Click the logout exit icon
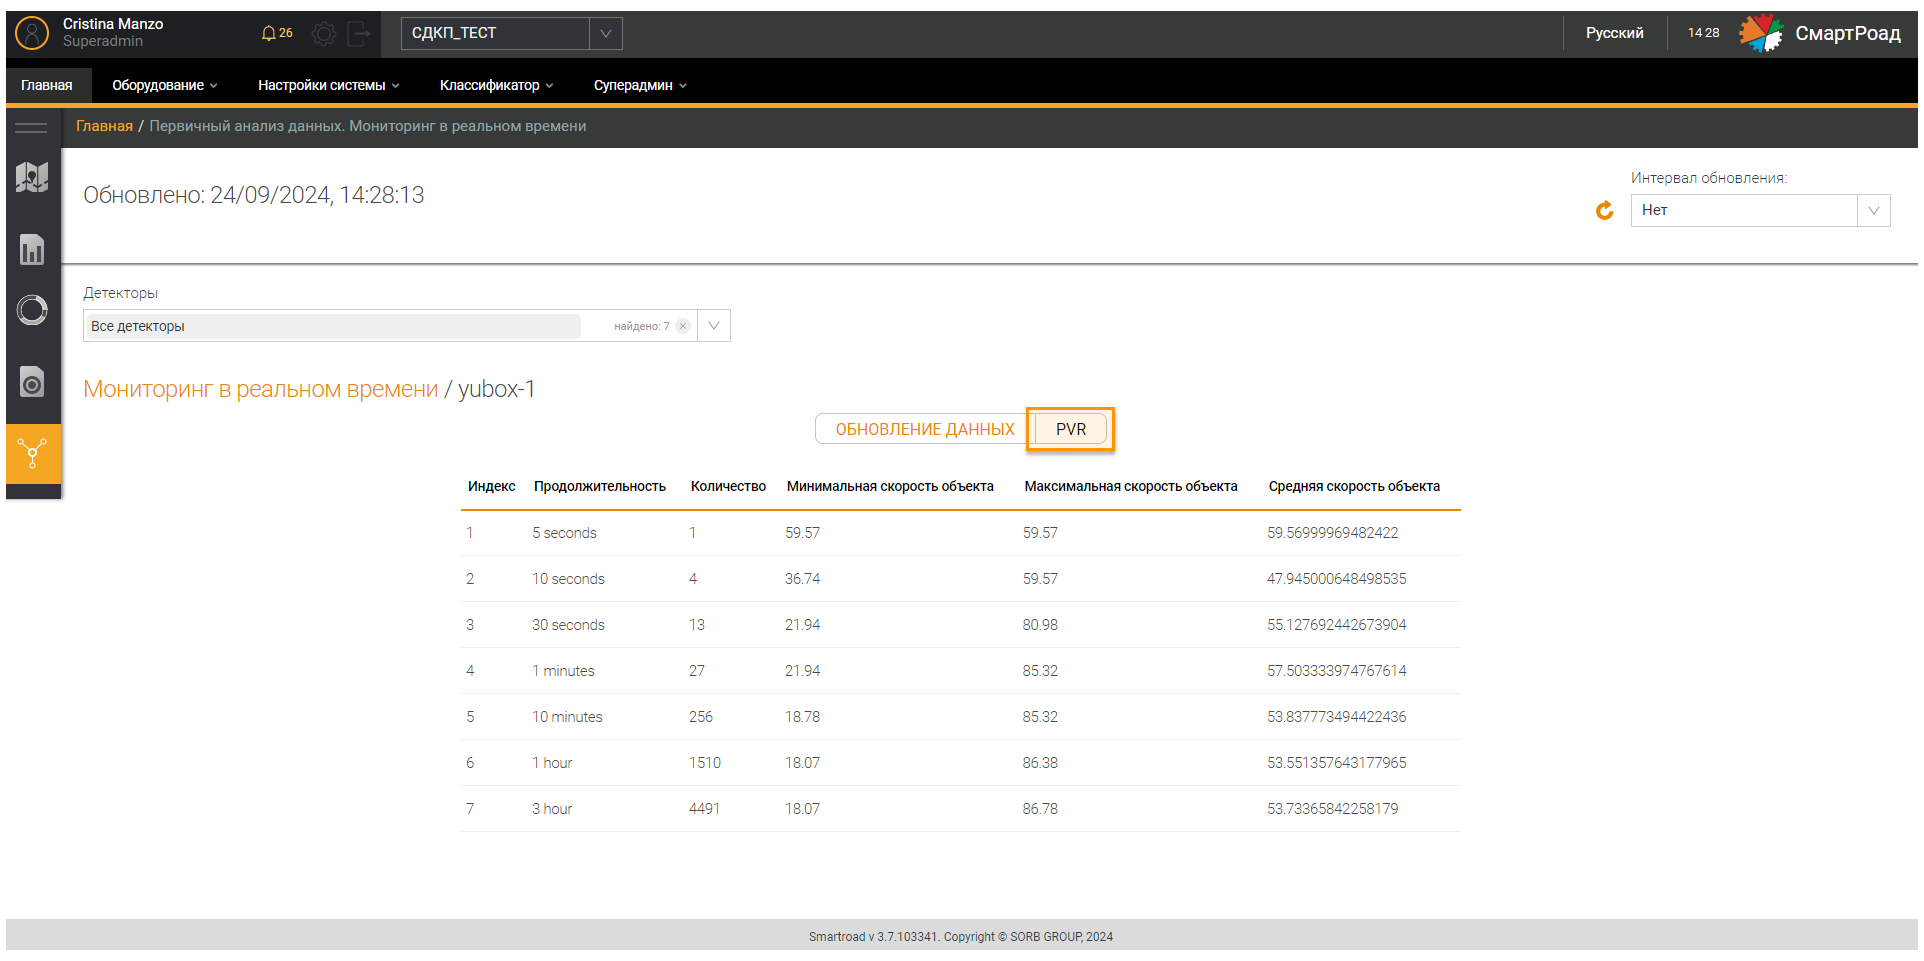 (359, 34)
